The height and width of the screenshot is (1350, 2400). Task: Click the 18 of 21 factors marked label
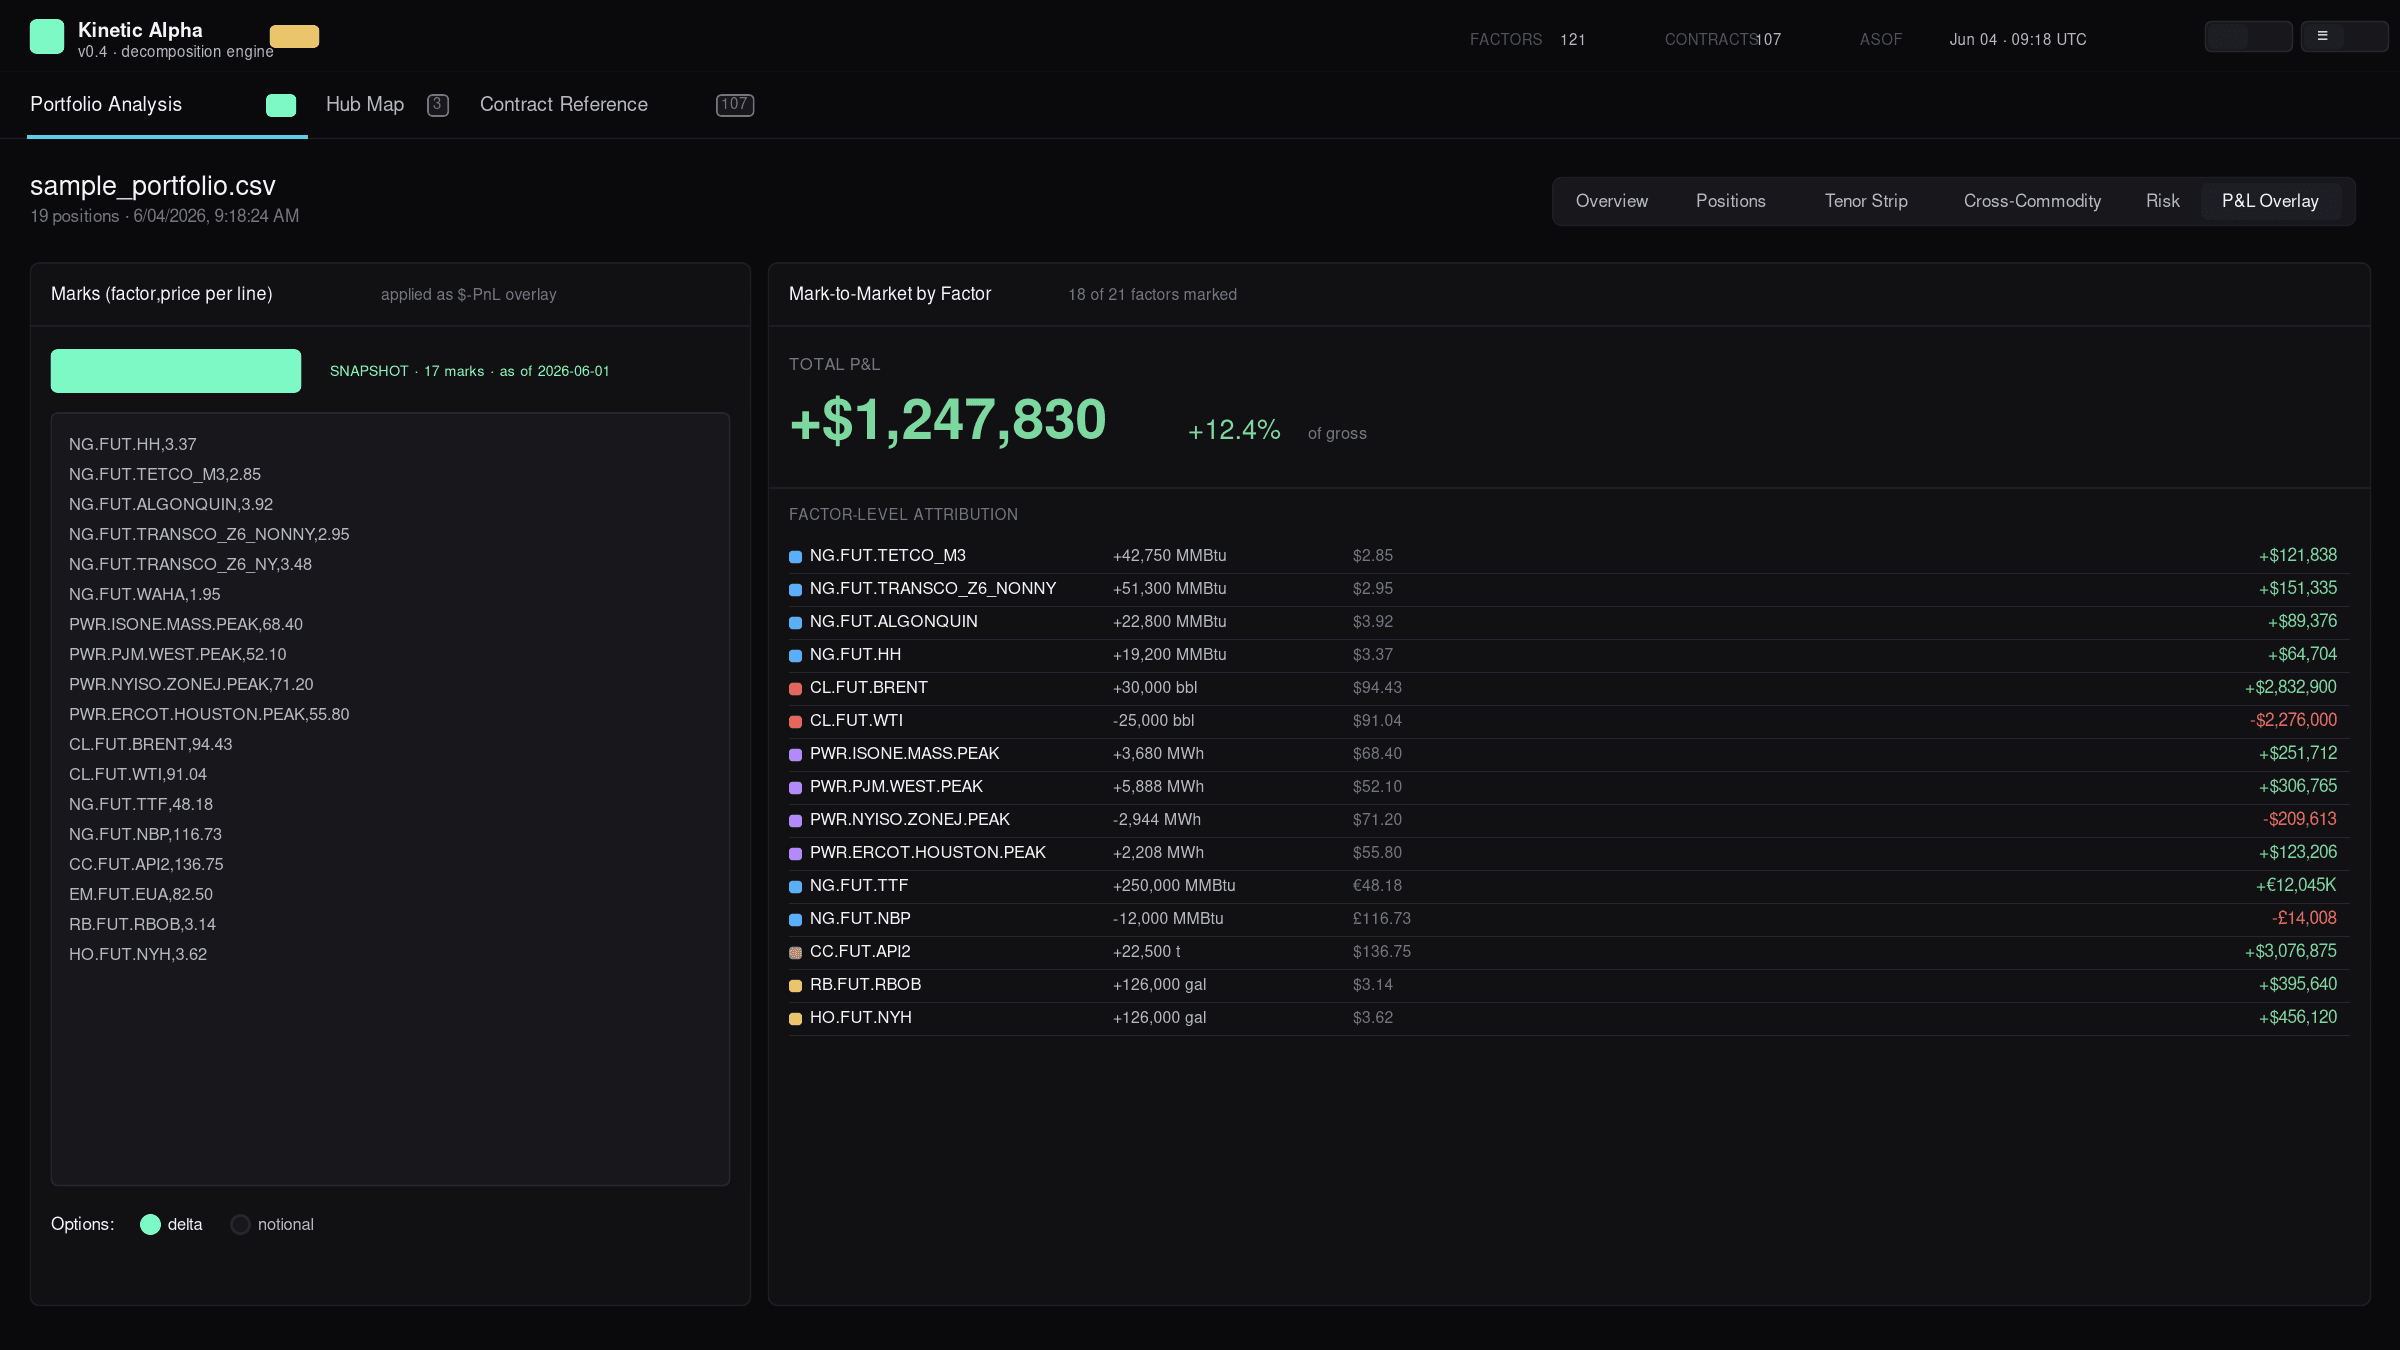(x=1152, y=295)
